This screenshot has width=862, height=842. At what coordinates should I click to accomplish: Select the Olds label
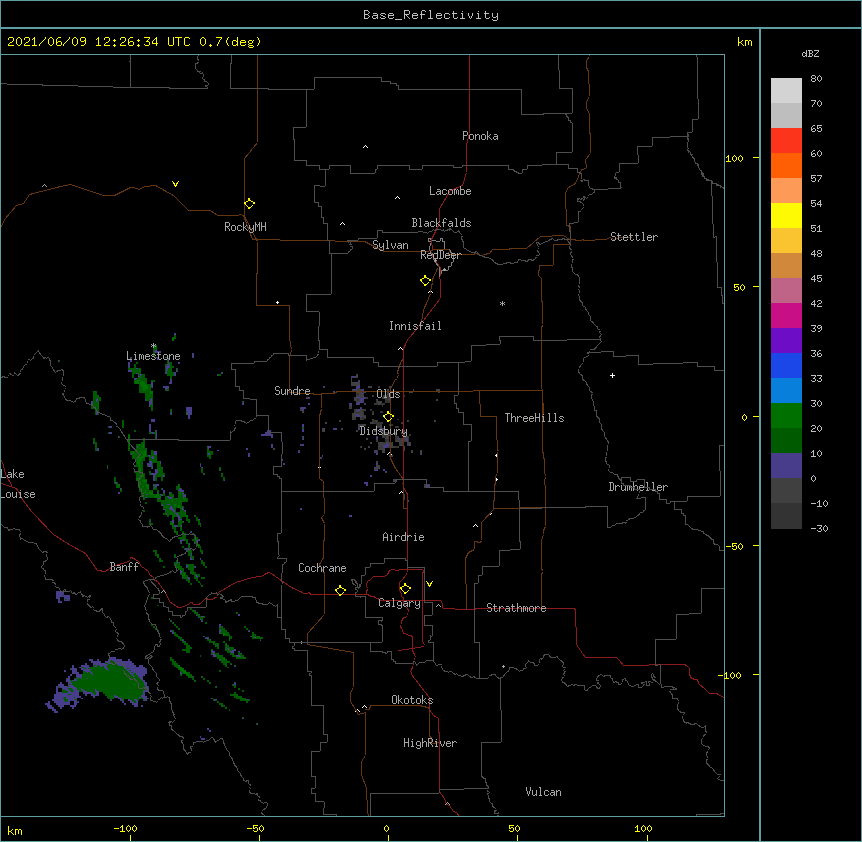point(388,394)
